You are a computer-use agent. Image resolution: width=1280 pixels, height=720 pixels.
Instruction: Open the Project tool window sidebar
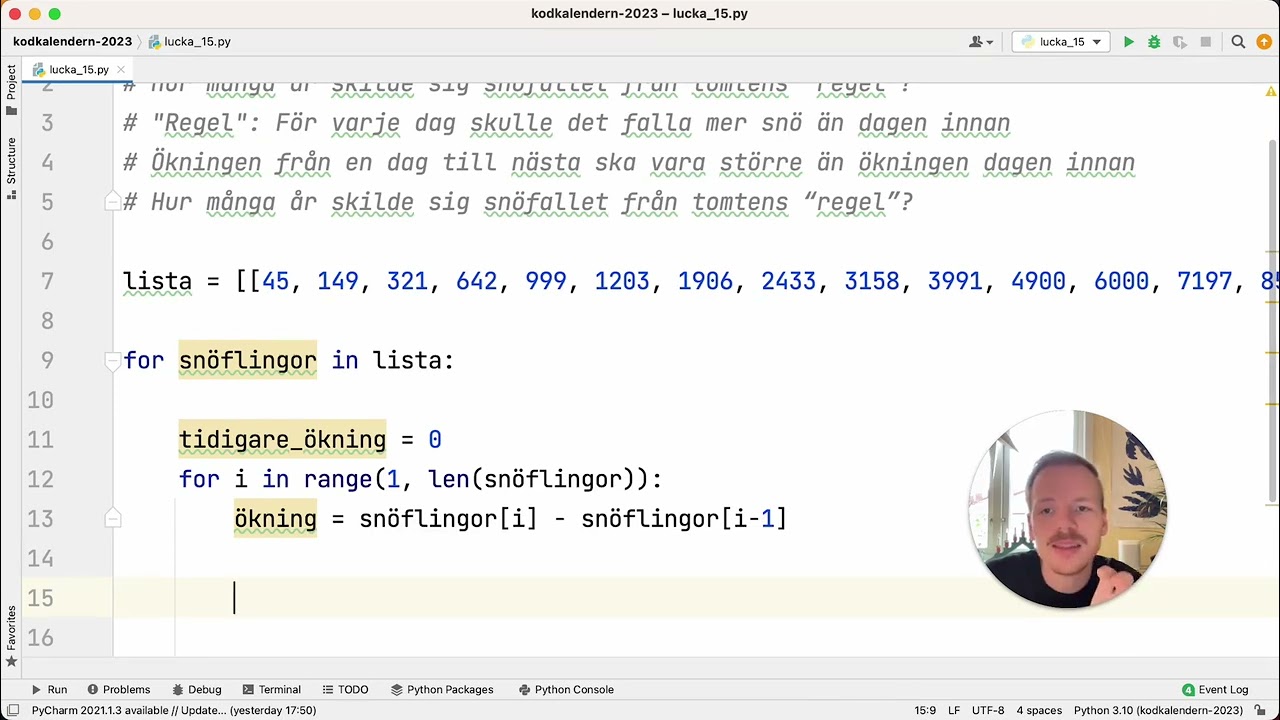pyautogui.click(x=11, y=91)
